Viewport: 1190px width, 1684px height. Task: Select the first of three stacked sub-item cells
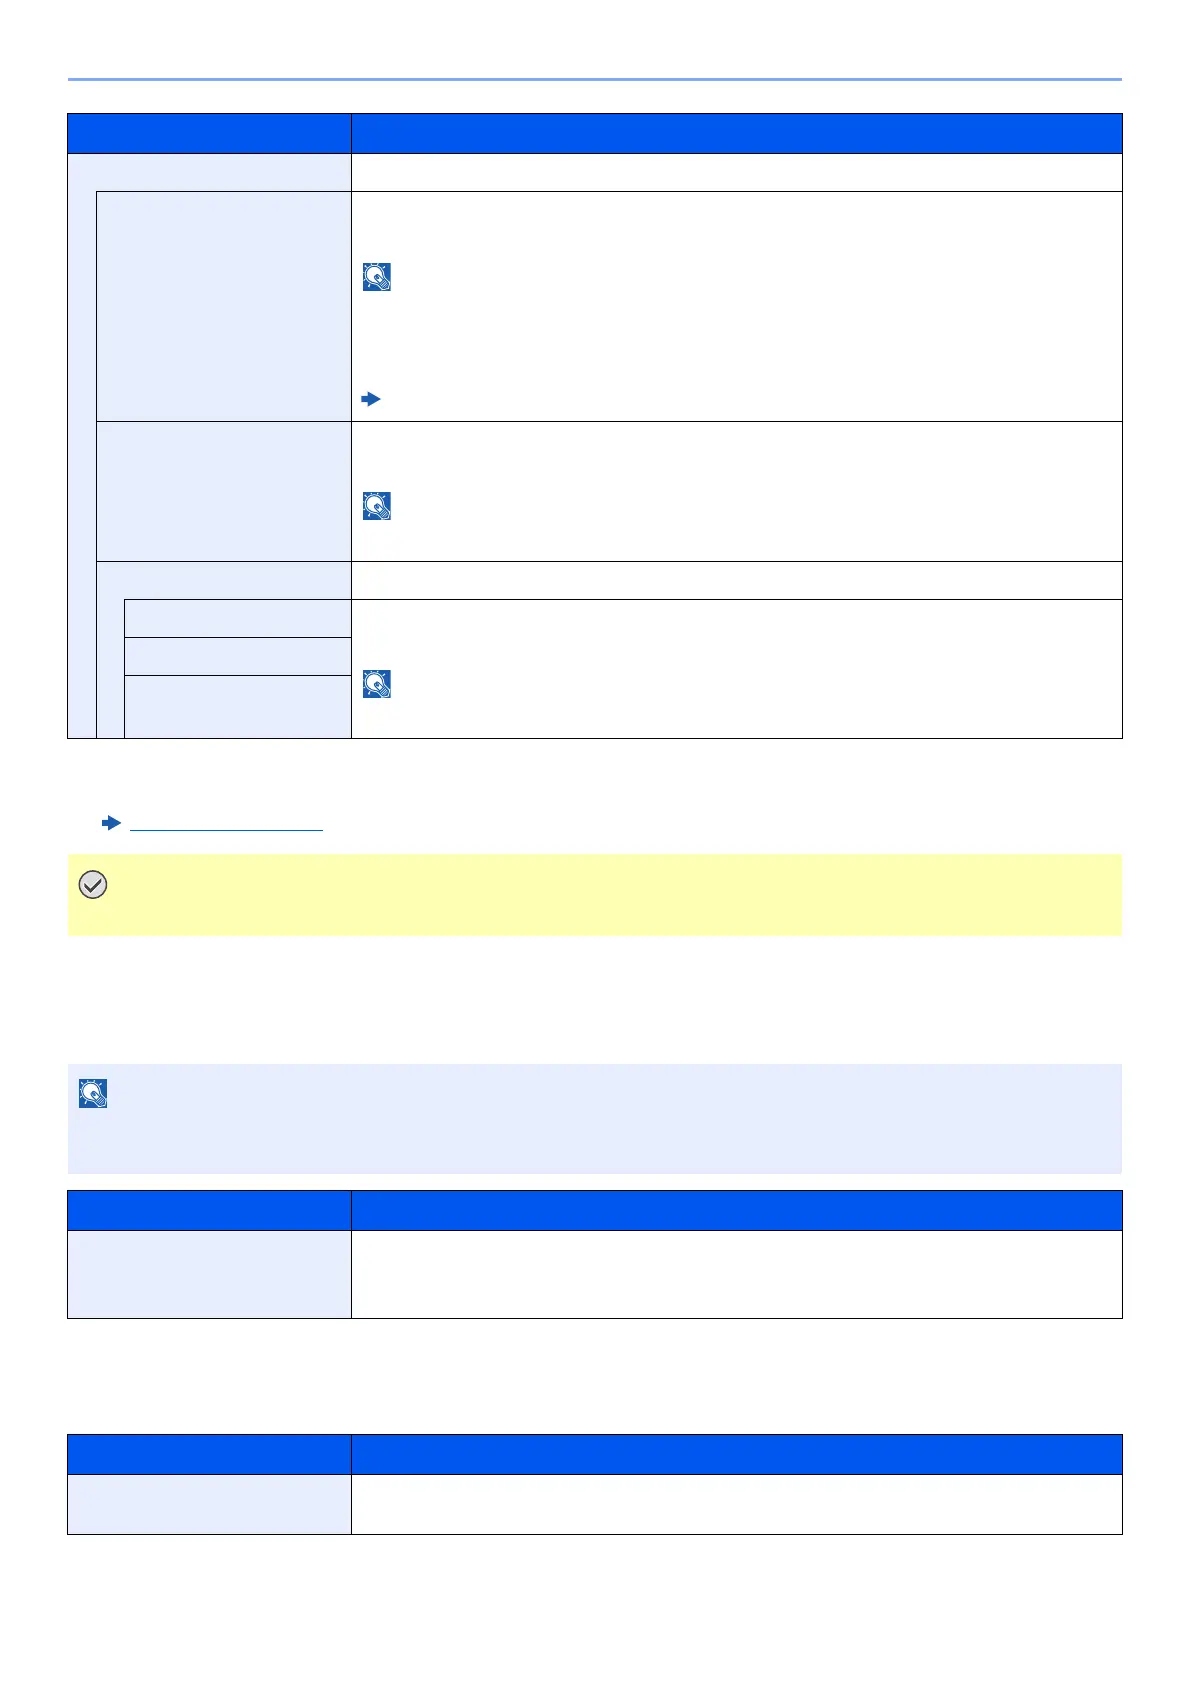(x=238, y=618)
